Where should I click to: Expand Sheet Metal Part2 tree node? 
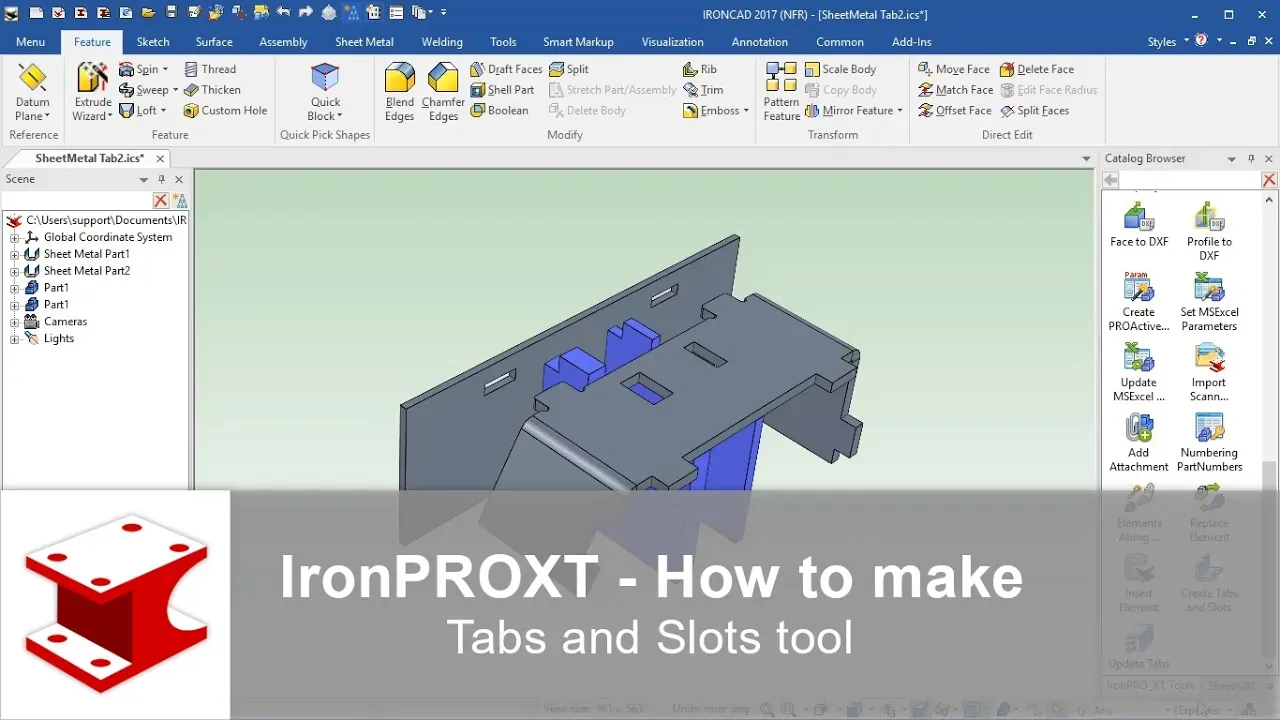pos(14,271)
